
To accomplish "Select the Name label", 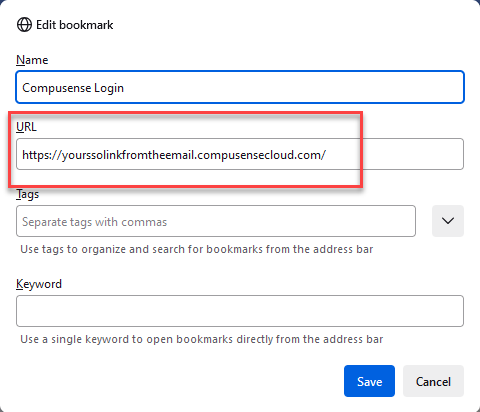I will click(x=32, y=60).
